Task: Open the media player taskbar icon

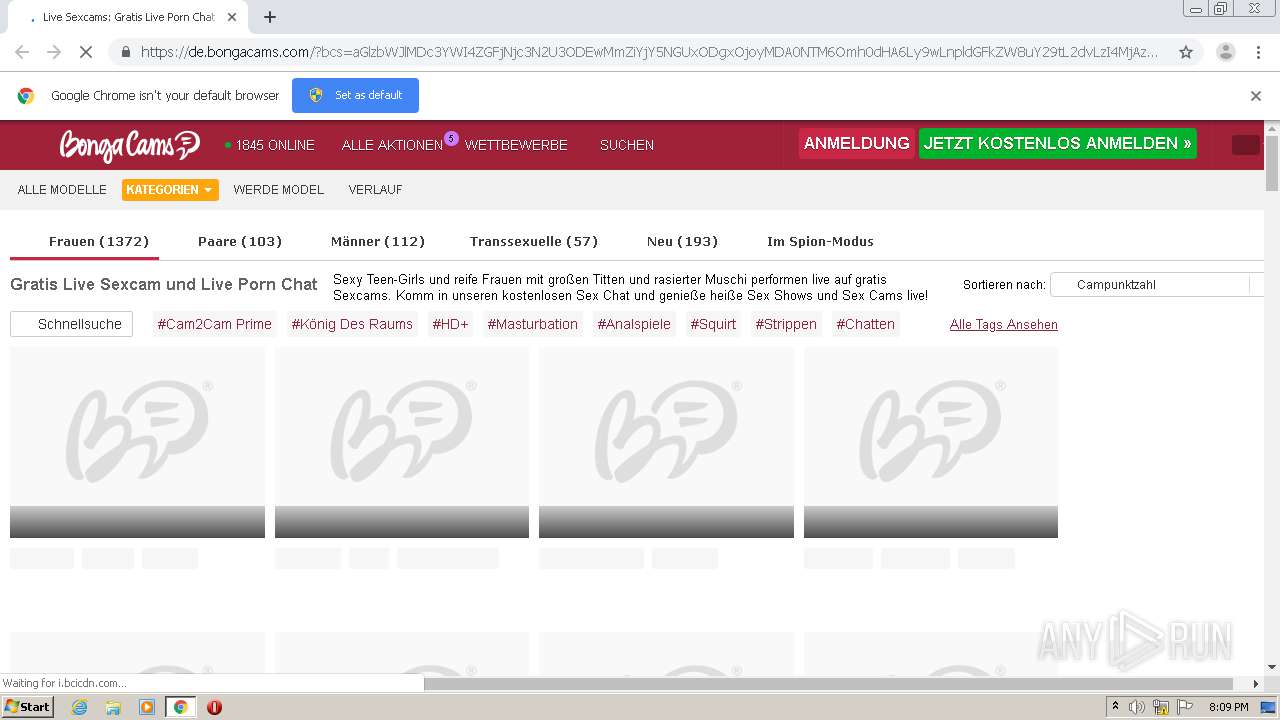Action: (147, 707)
